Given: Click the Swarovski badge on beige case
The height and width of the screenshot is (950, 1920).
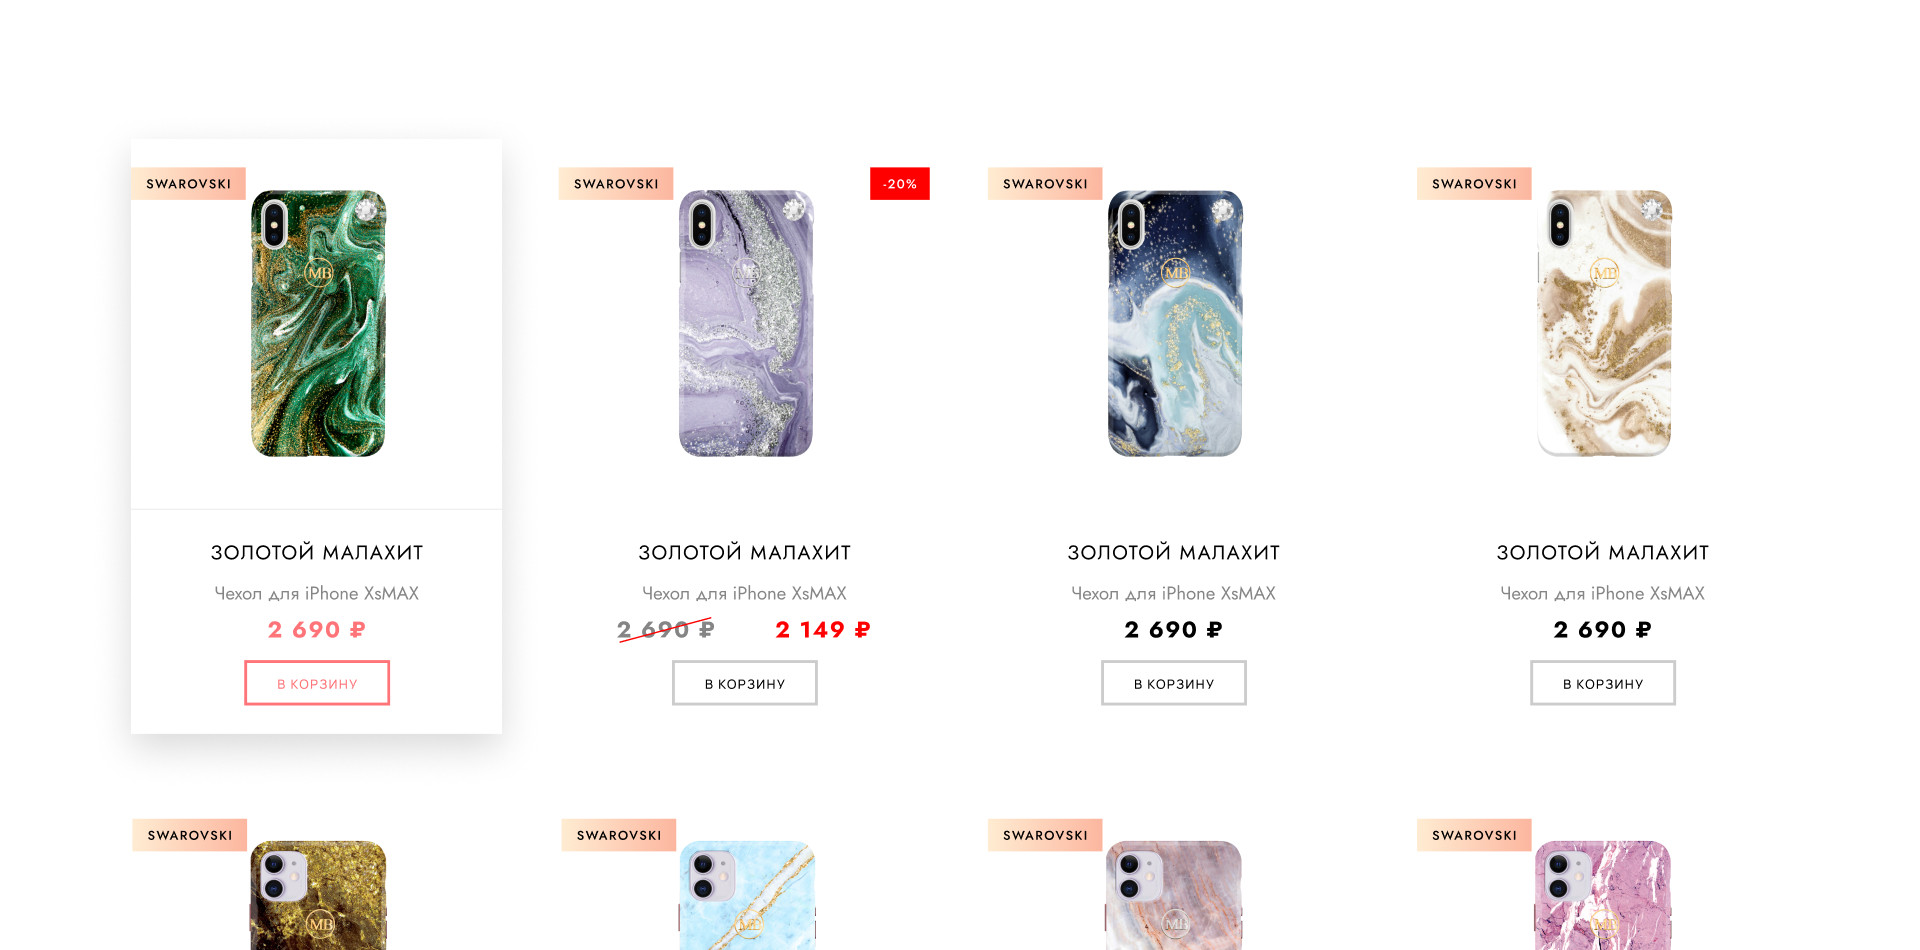Looking at the screenshot, I should tap(1474, 184).
